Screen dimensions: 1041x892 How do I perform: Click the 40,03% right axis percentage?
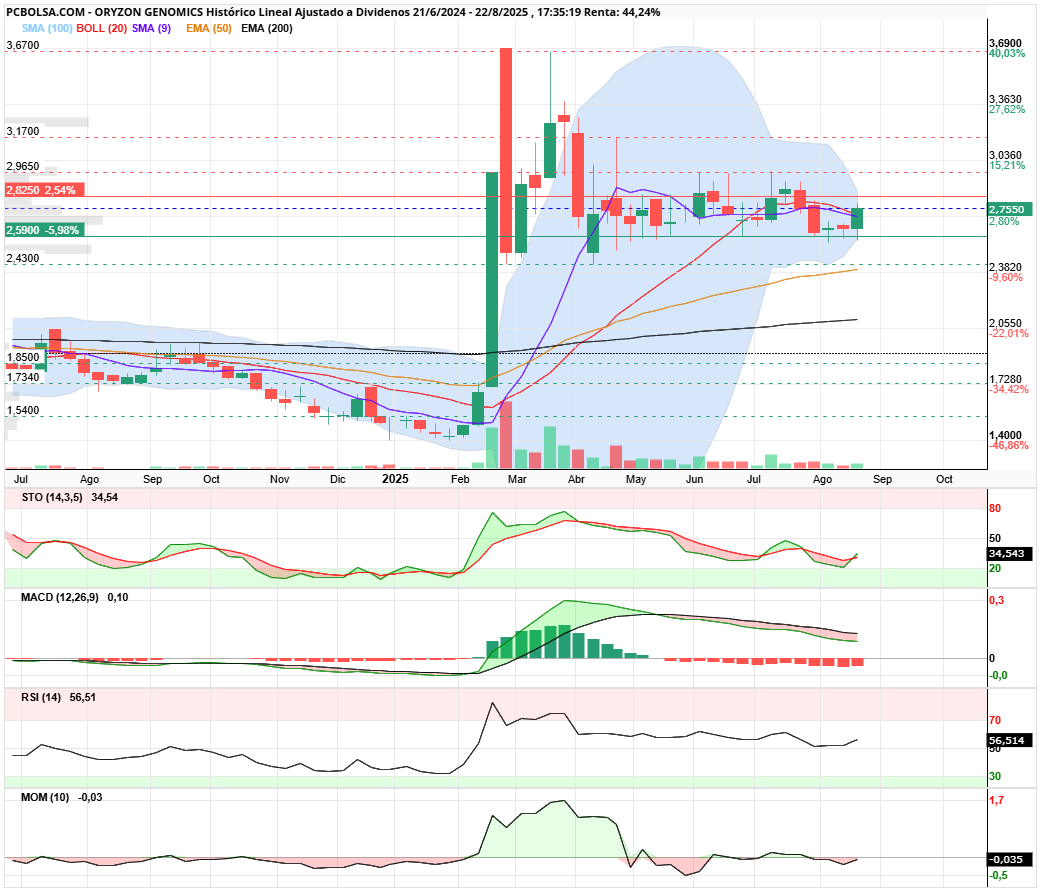click(1007, 53)
